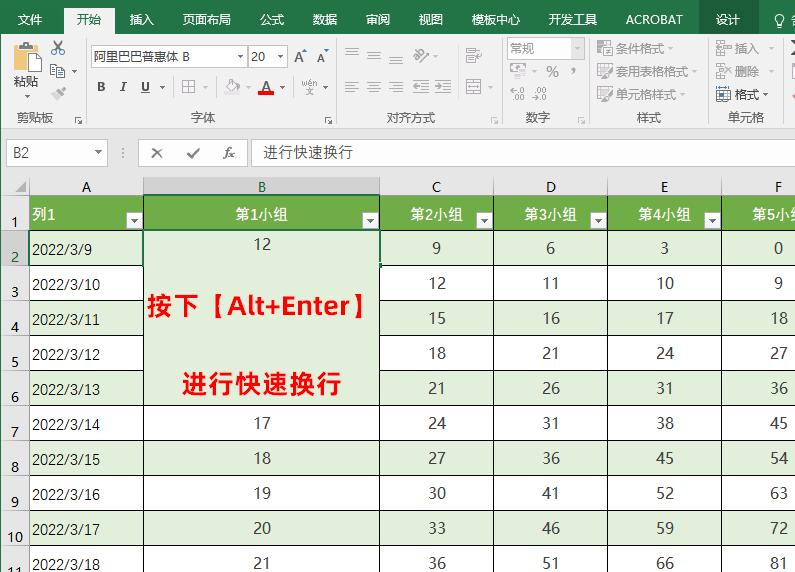Image resolution: width=795 pixels, height=572 pixels.
Task: Cancel cell entry with the X icon
Action: [x=157, y=153]
